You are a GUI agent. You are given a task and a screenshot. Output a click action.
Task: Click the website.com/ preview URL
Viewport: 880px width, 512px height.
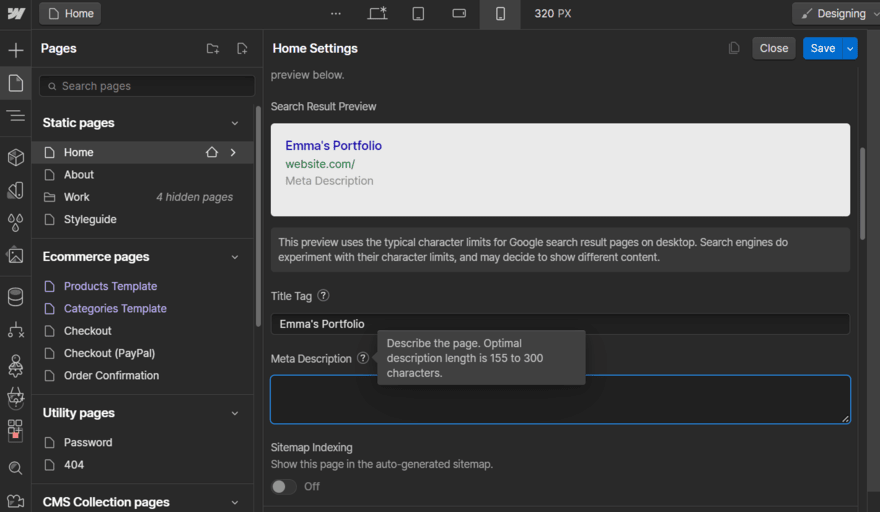pos(320,164)
